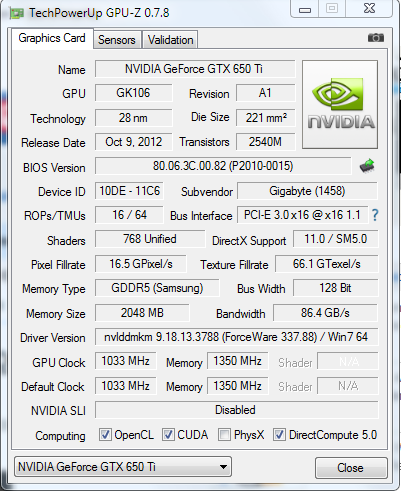Toggle the OpenCL checkbox
This screenshot has height=491, width=401.
[105, 435]
